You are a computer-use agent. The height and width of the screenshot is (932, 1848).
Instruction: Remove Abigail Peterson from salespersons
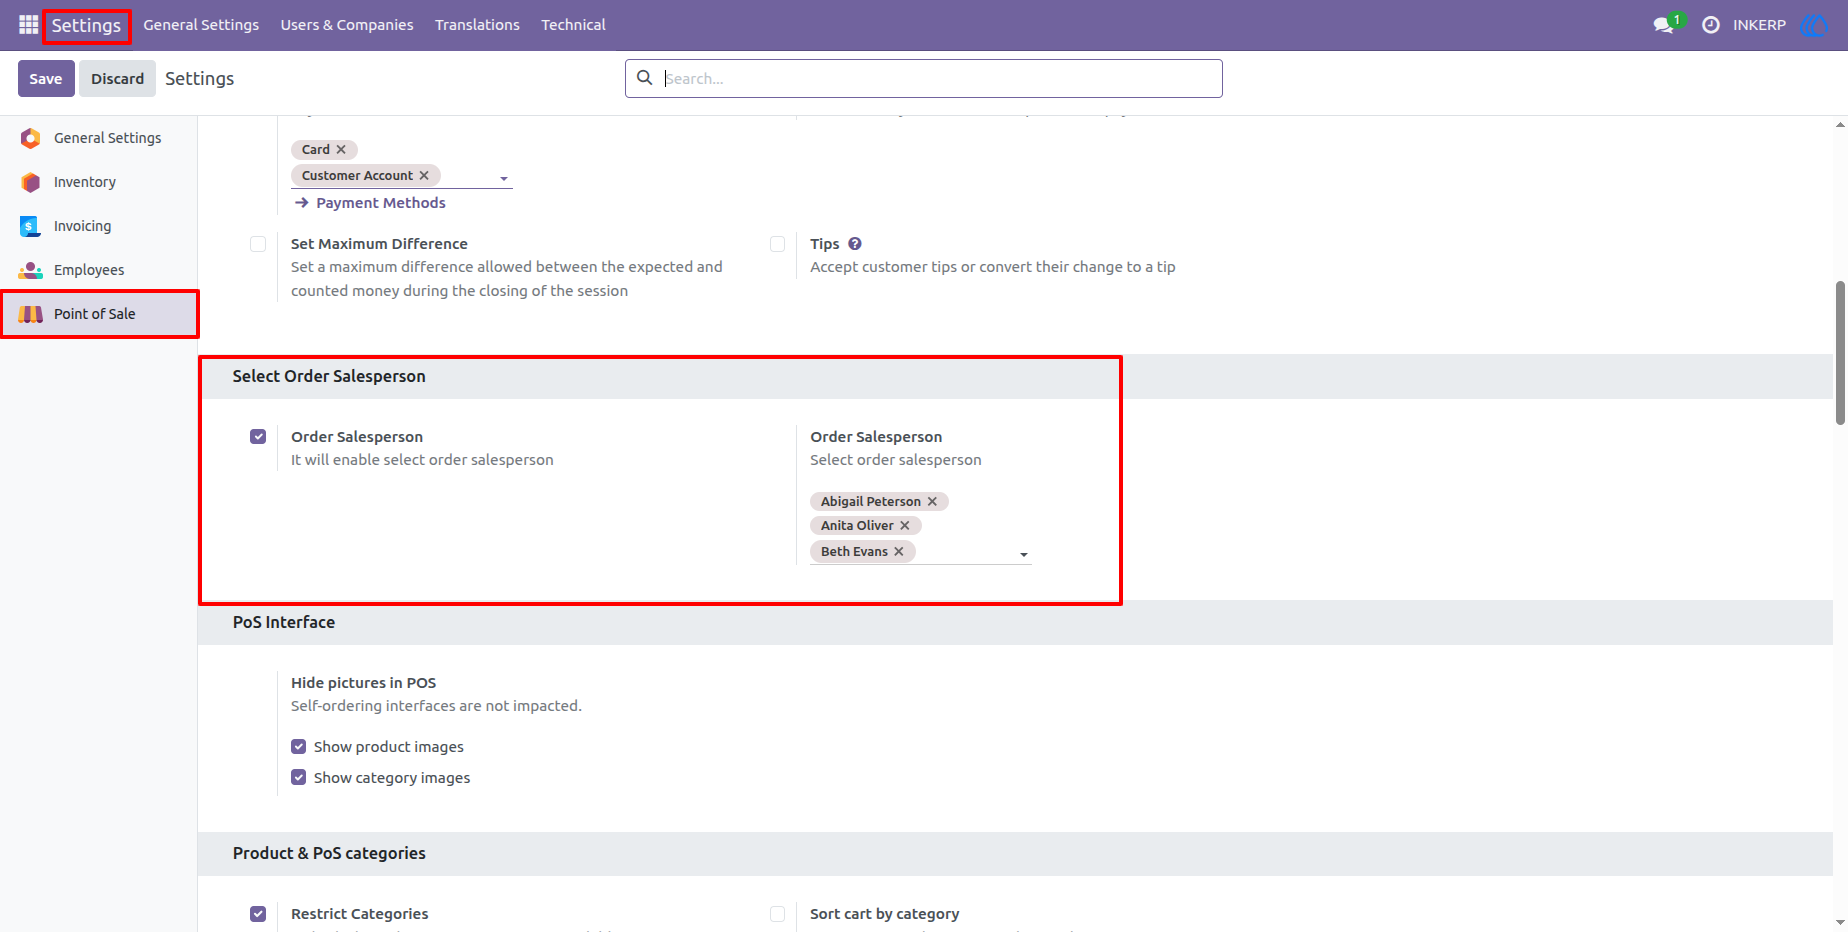(x=932, y=501)
